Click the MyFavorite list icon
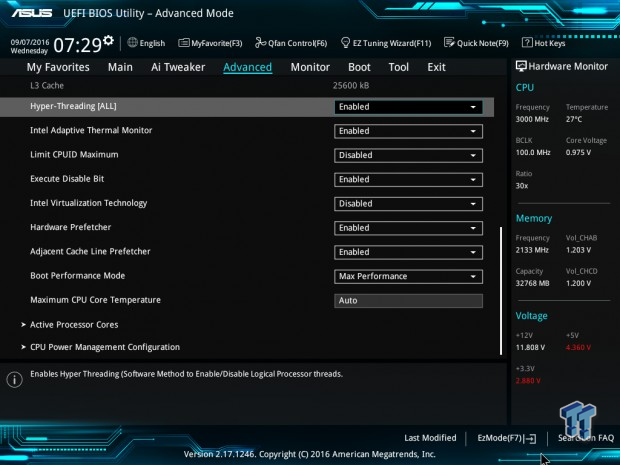 click(184, 43)
